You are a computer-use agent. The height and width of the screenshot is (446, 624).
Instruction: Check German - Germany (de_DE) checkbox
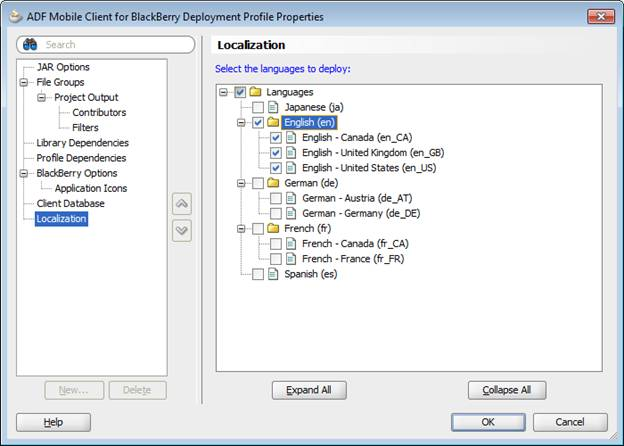(x=276, y=213)
